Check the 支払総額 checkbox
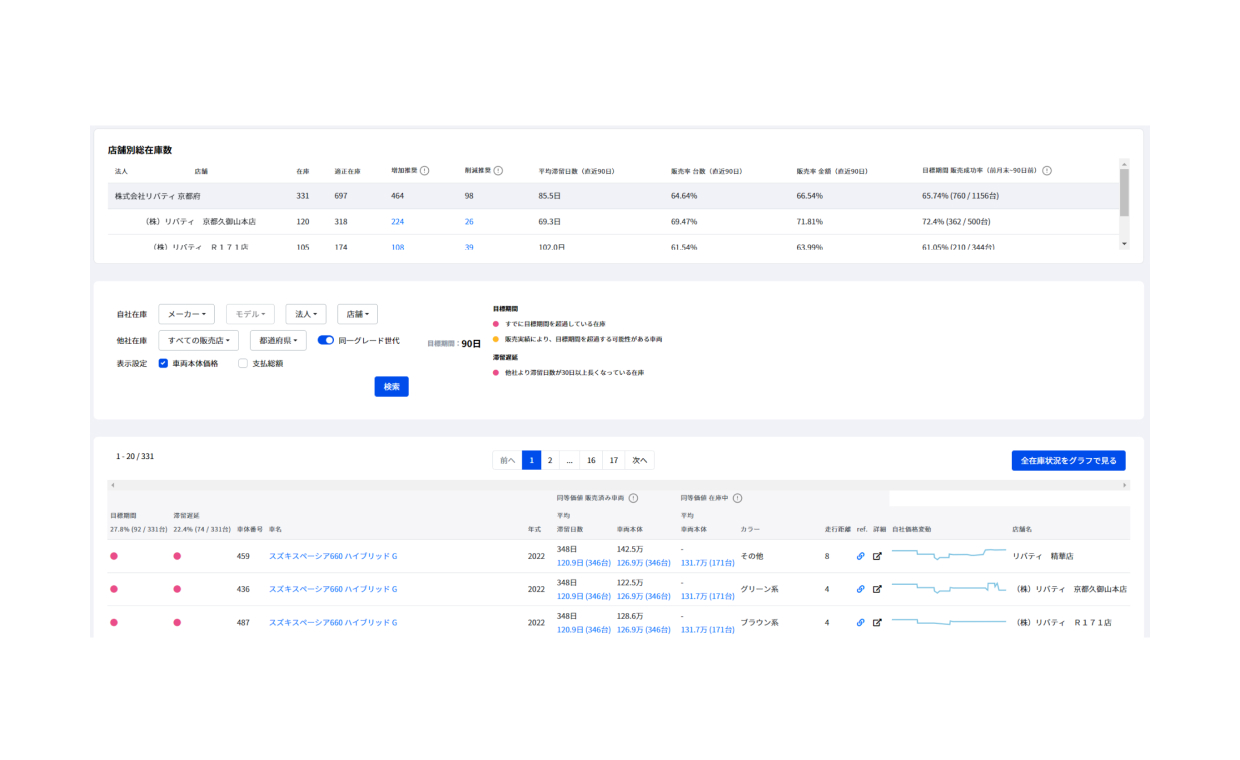The height and width of the screenshot is (760, 1240). point(243,364)
